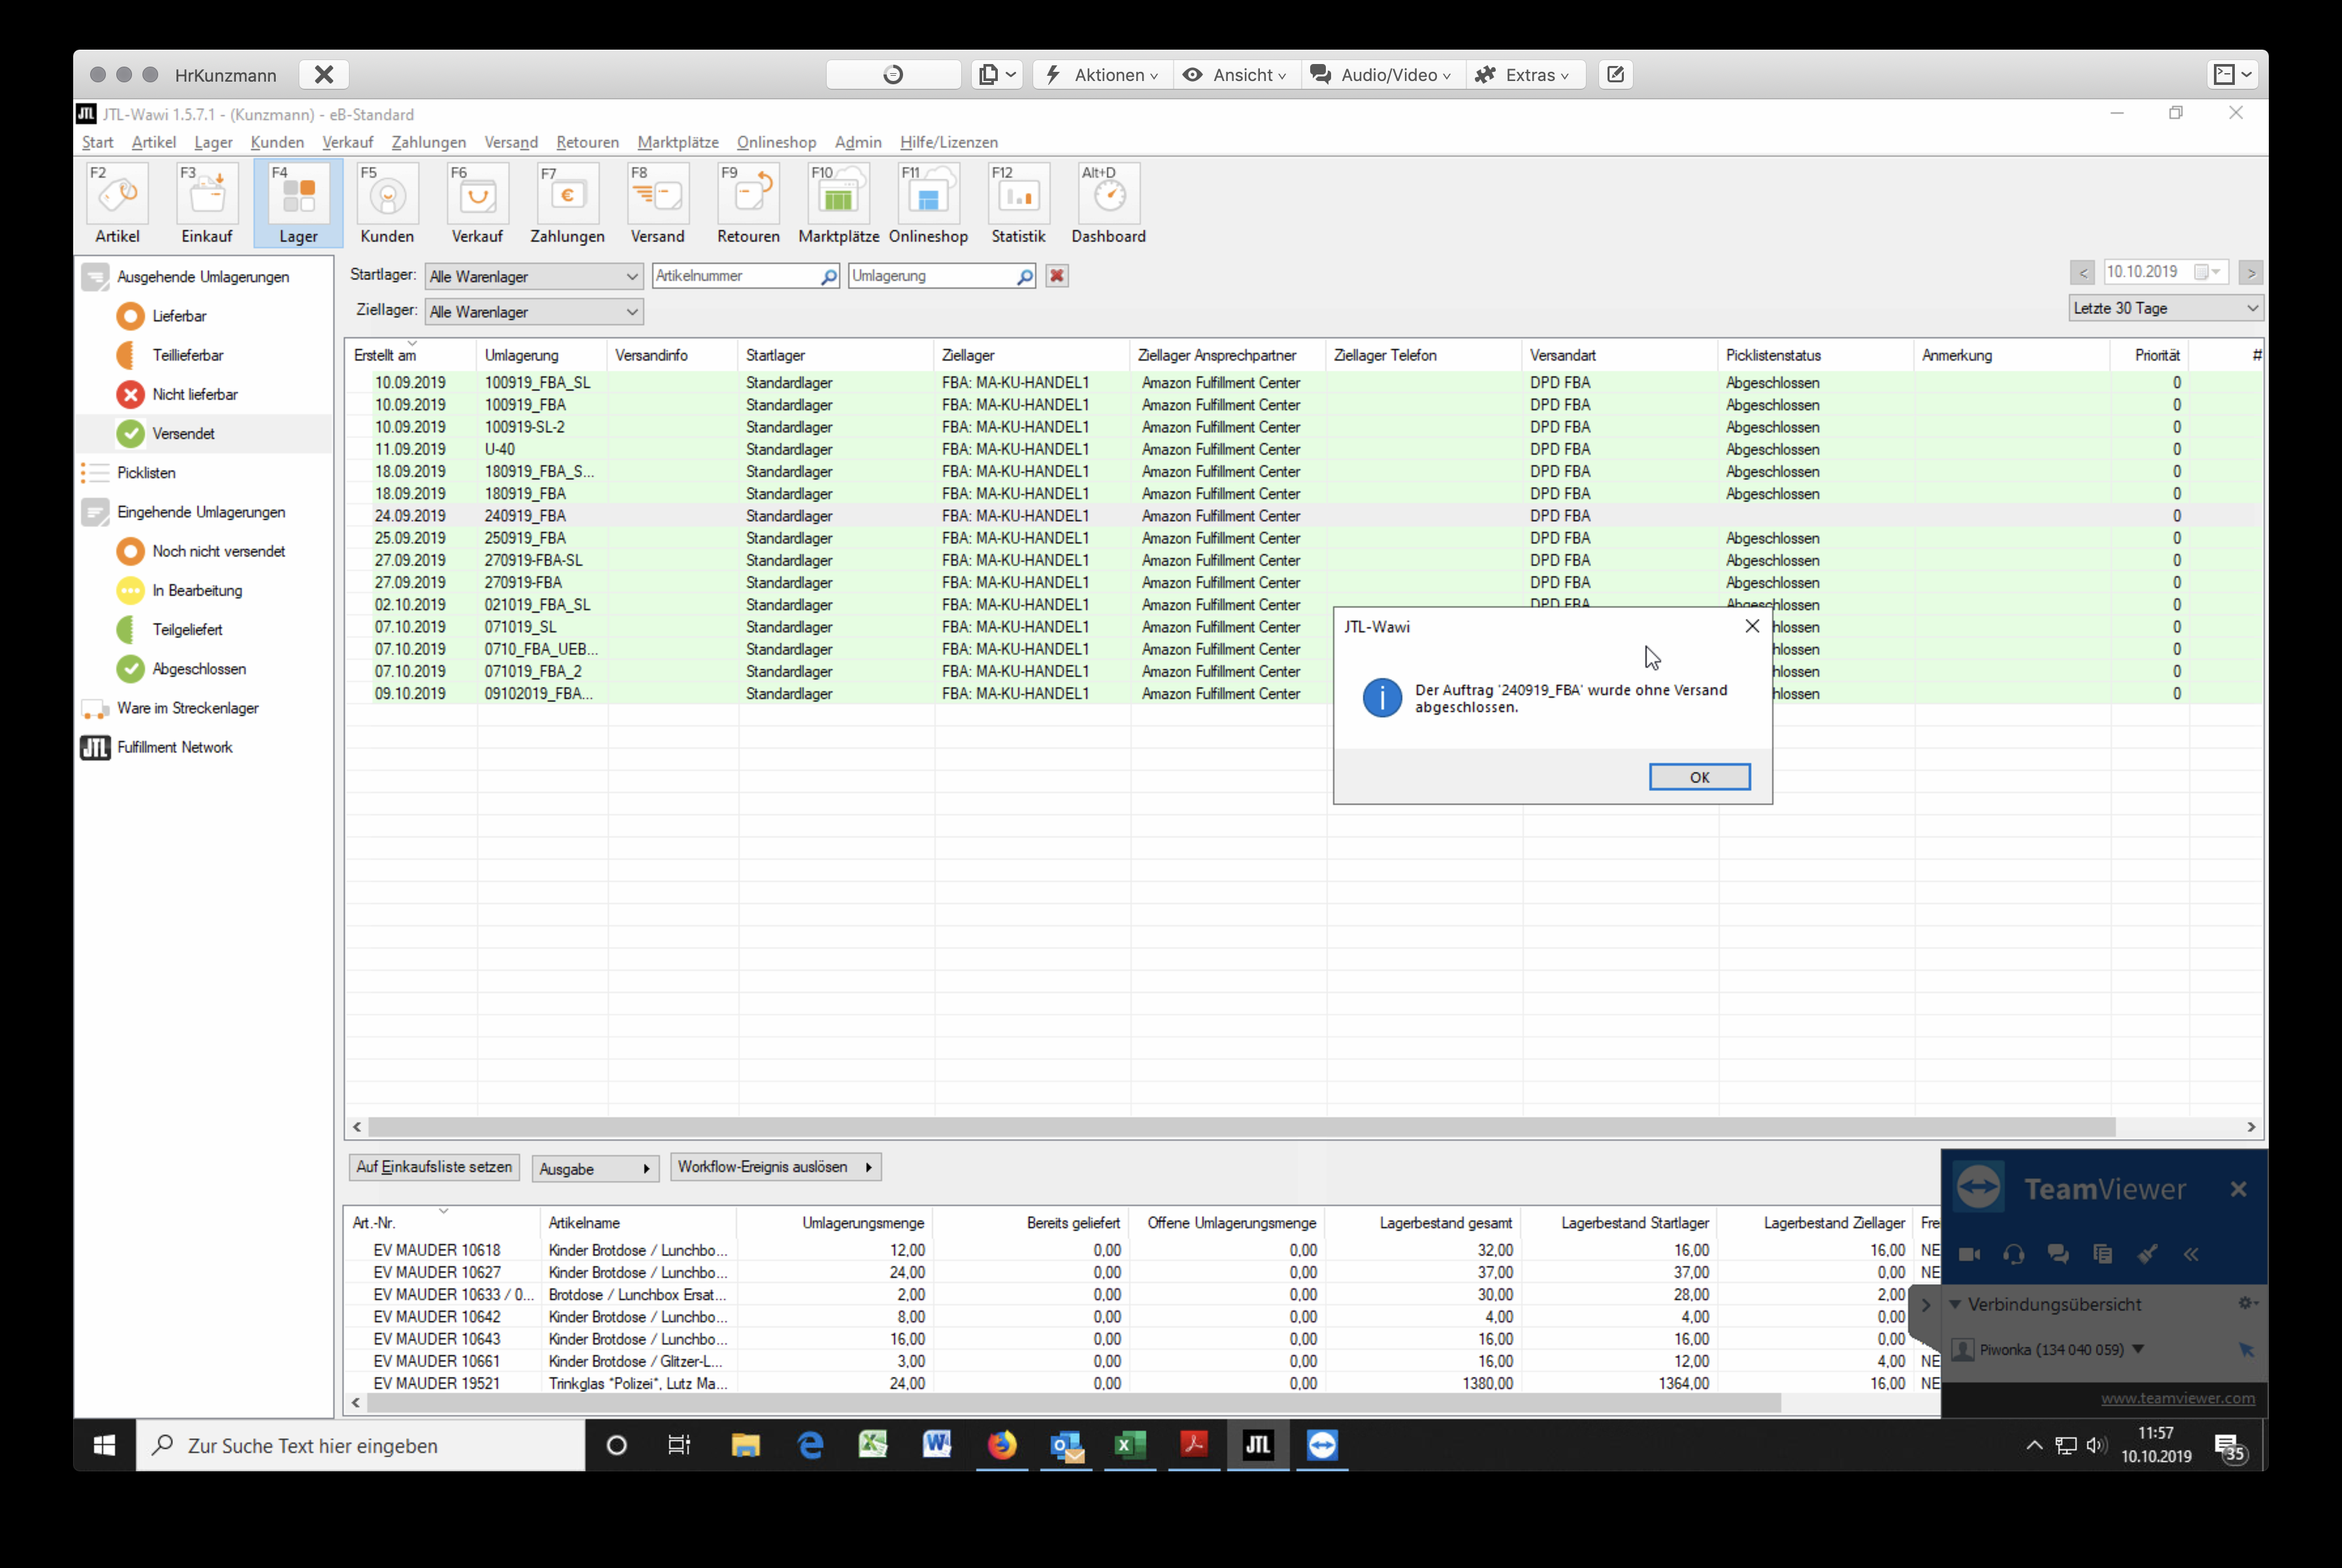The width and height of the screenshot is (2342, 1568).
Task: Click the red clear filter icon
Action: click(x=1057, y=276)
